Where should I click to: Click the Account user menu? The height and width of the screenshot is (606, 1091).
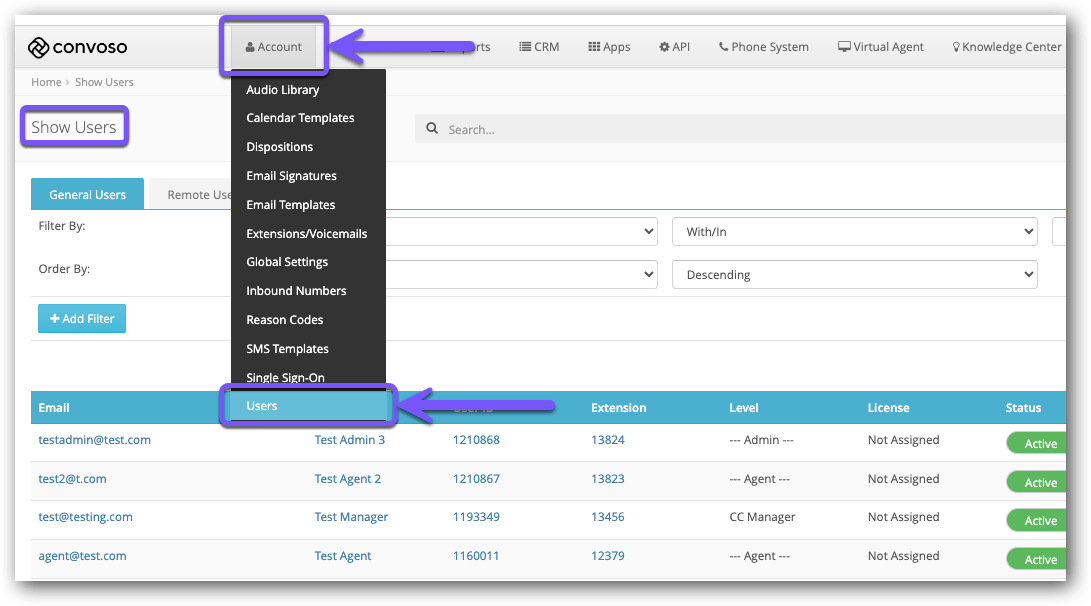click(x=274, y=47)
